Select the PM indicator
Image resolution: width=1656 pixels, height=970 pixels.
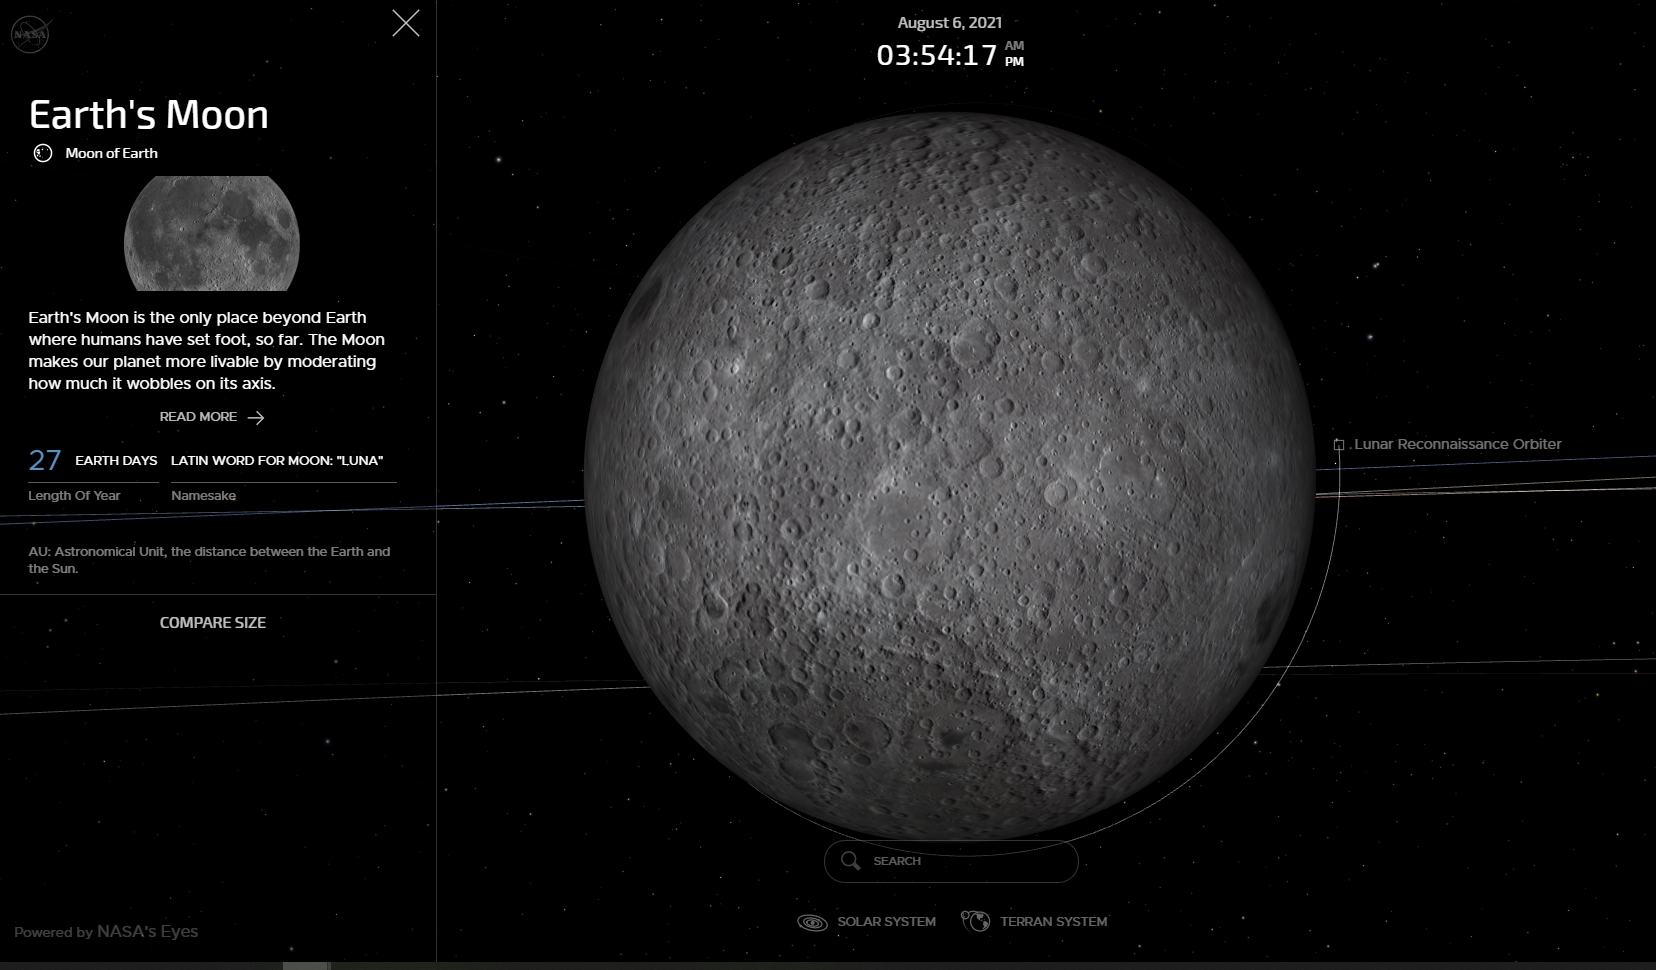click(1014, 62)
